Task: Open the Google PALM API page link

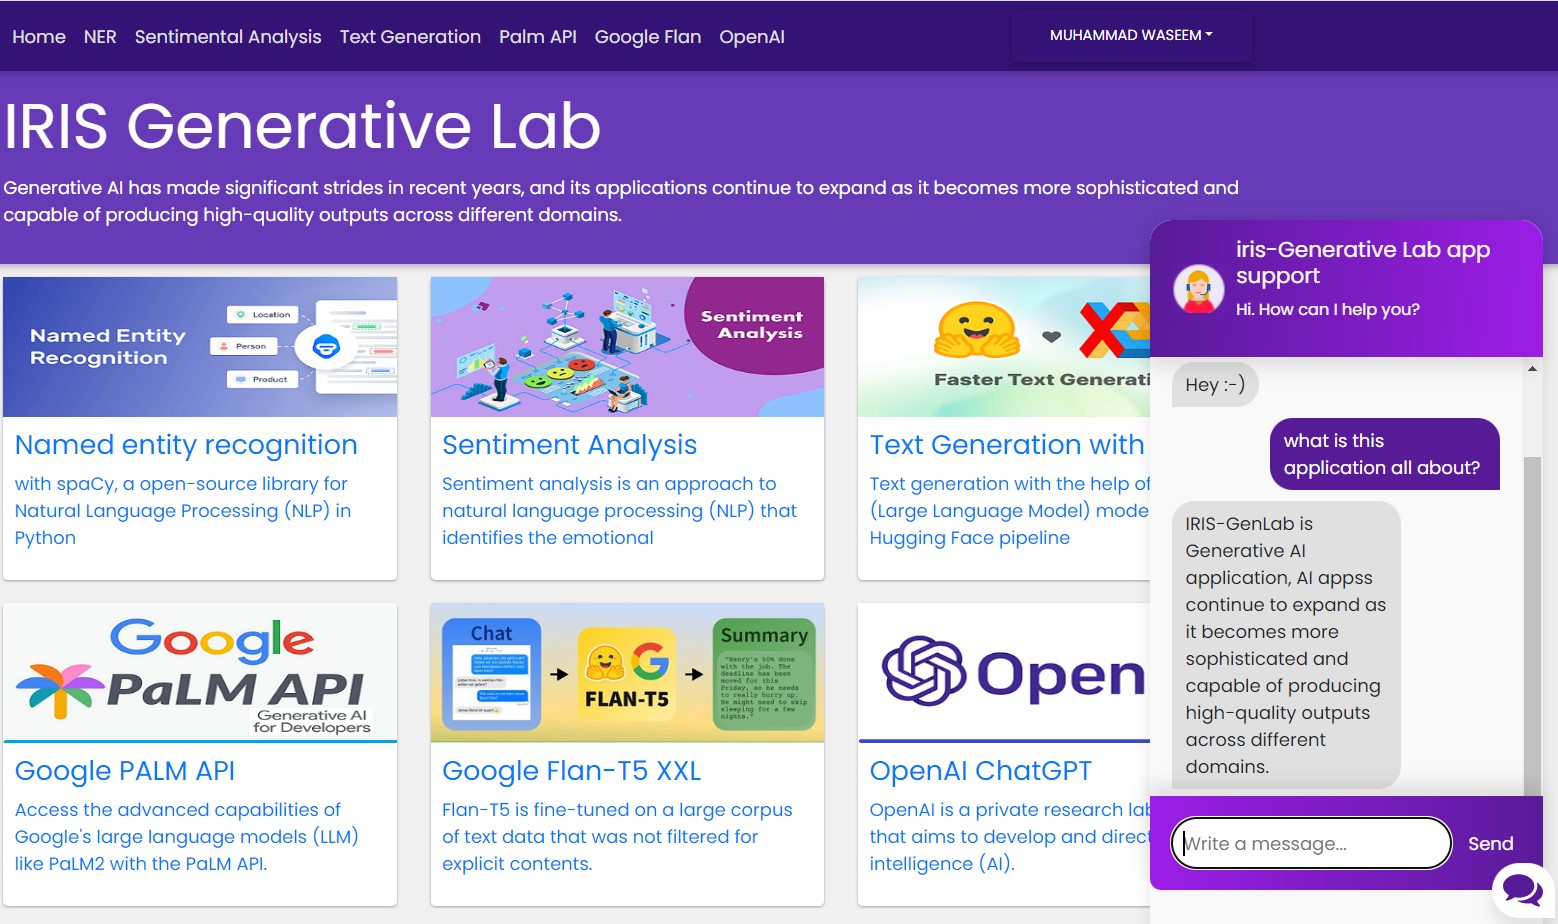Action: (124, 771)
